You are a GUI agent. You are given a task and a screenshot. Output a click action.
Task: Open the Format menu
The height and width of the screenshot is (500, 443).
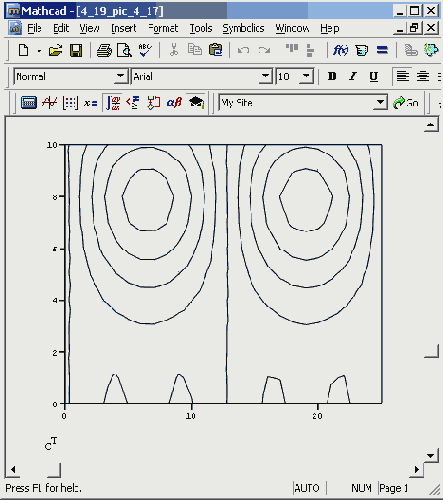pos(163,29)
